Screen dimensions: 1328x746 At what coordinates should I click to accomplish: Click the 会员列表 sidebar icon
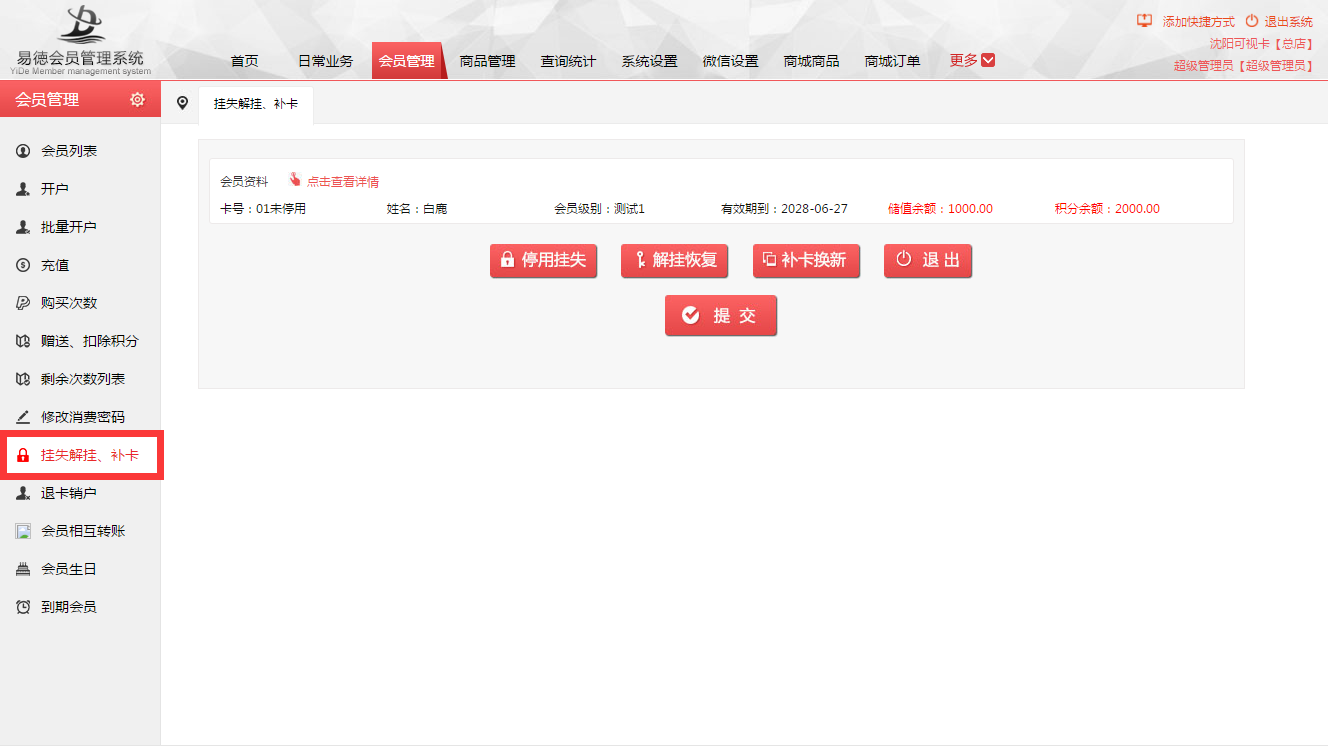coord(23,151)
